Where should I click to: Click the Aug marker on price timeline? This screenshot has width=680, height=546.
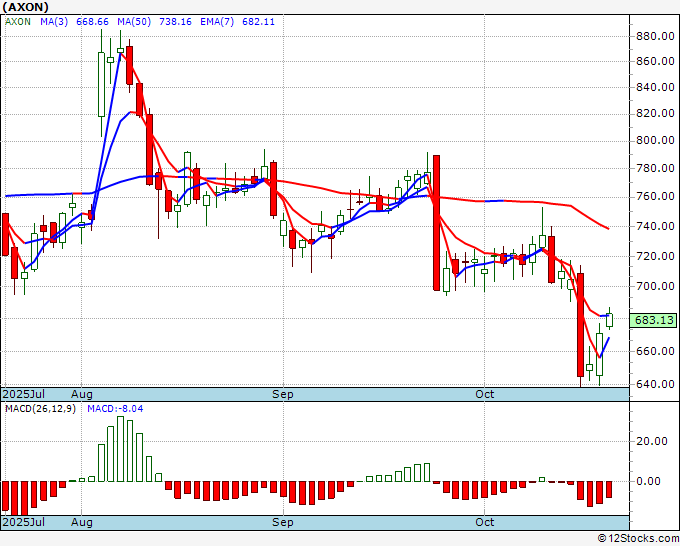click(82, 394)
